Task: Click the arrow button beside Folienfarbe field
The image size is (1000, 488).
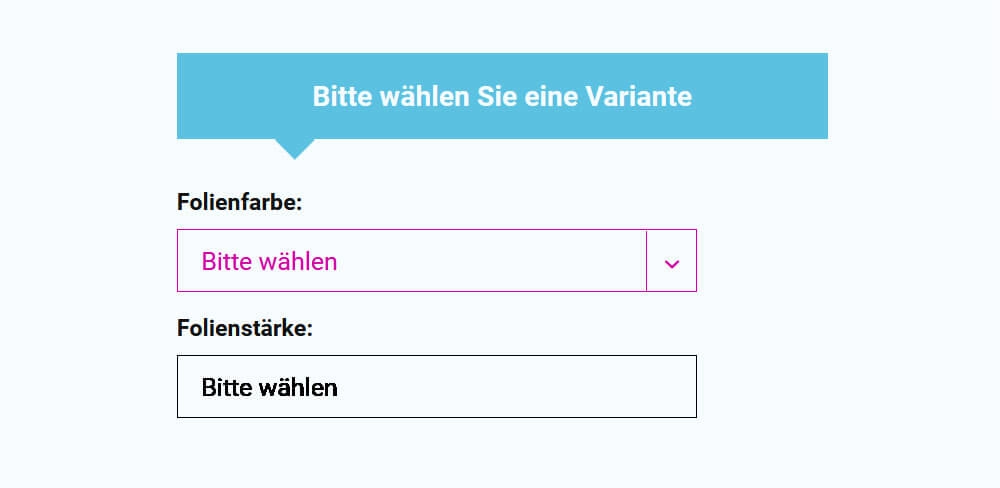Action: point(672,261)
